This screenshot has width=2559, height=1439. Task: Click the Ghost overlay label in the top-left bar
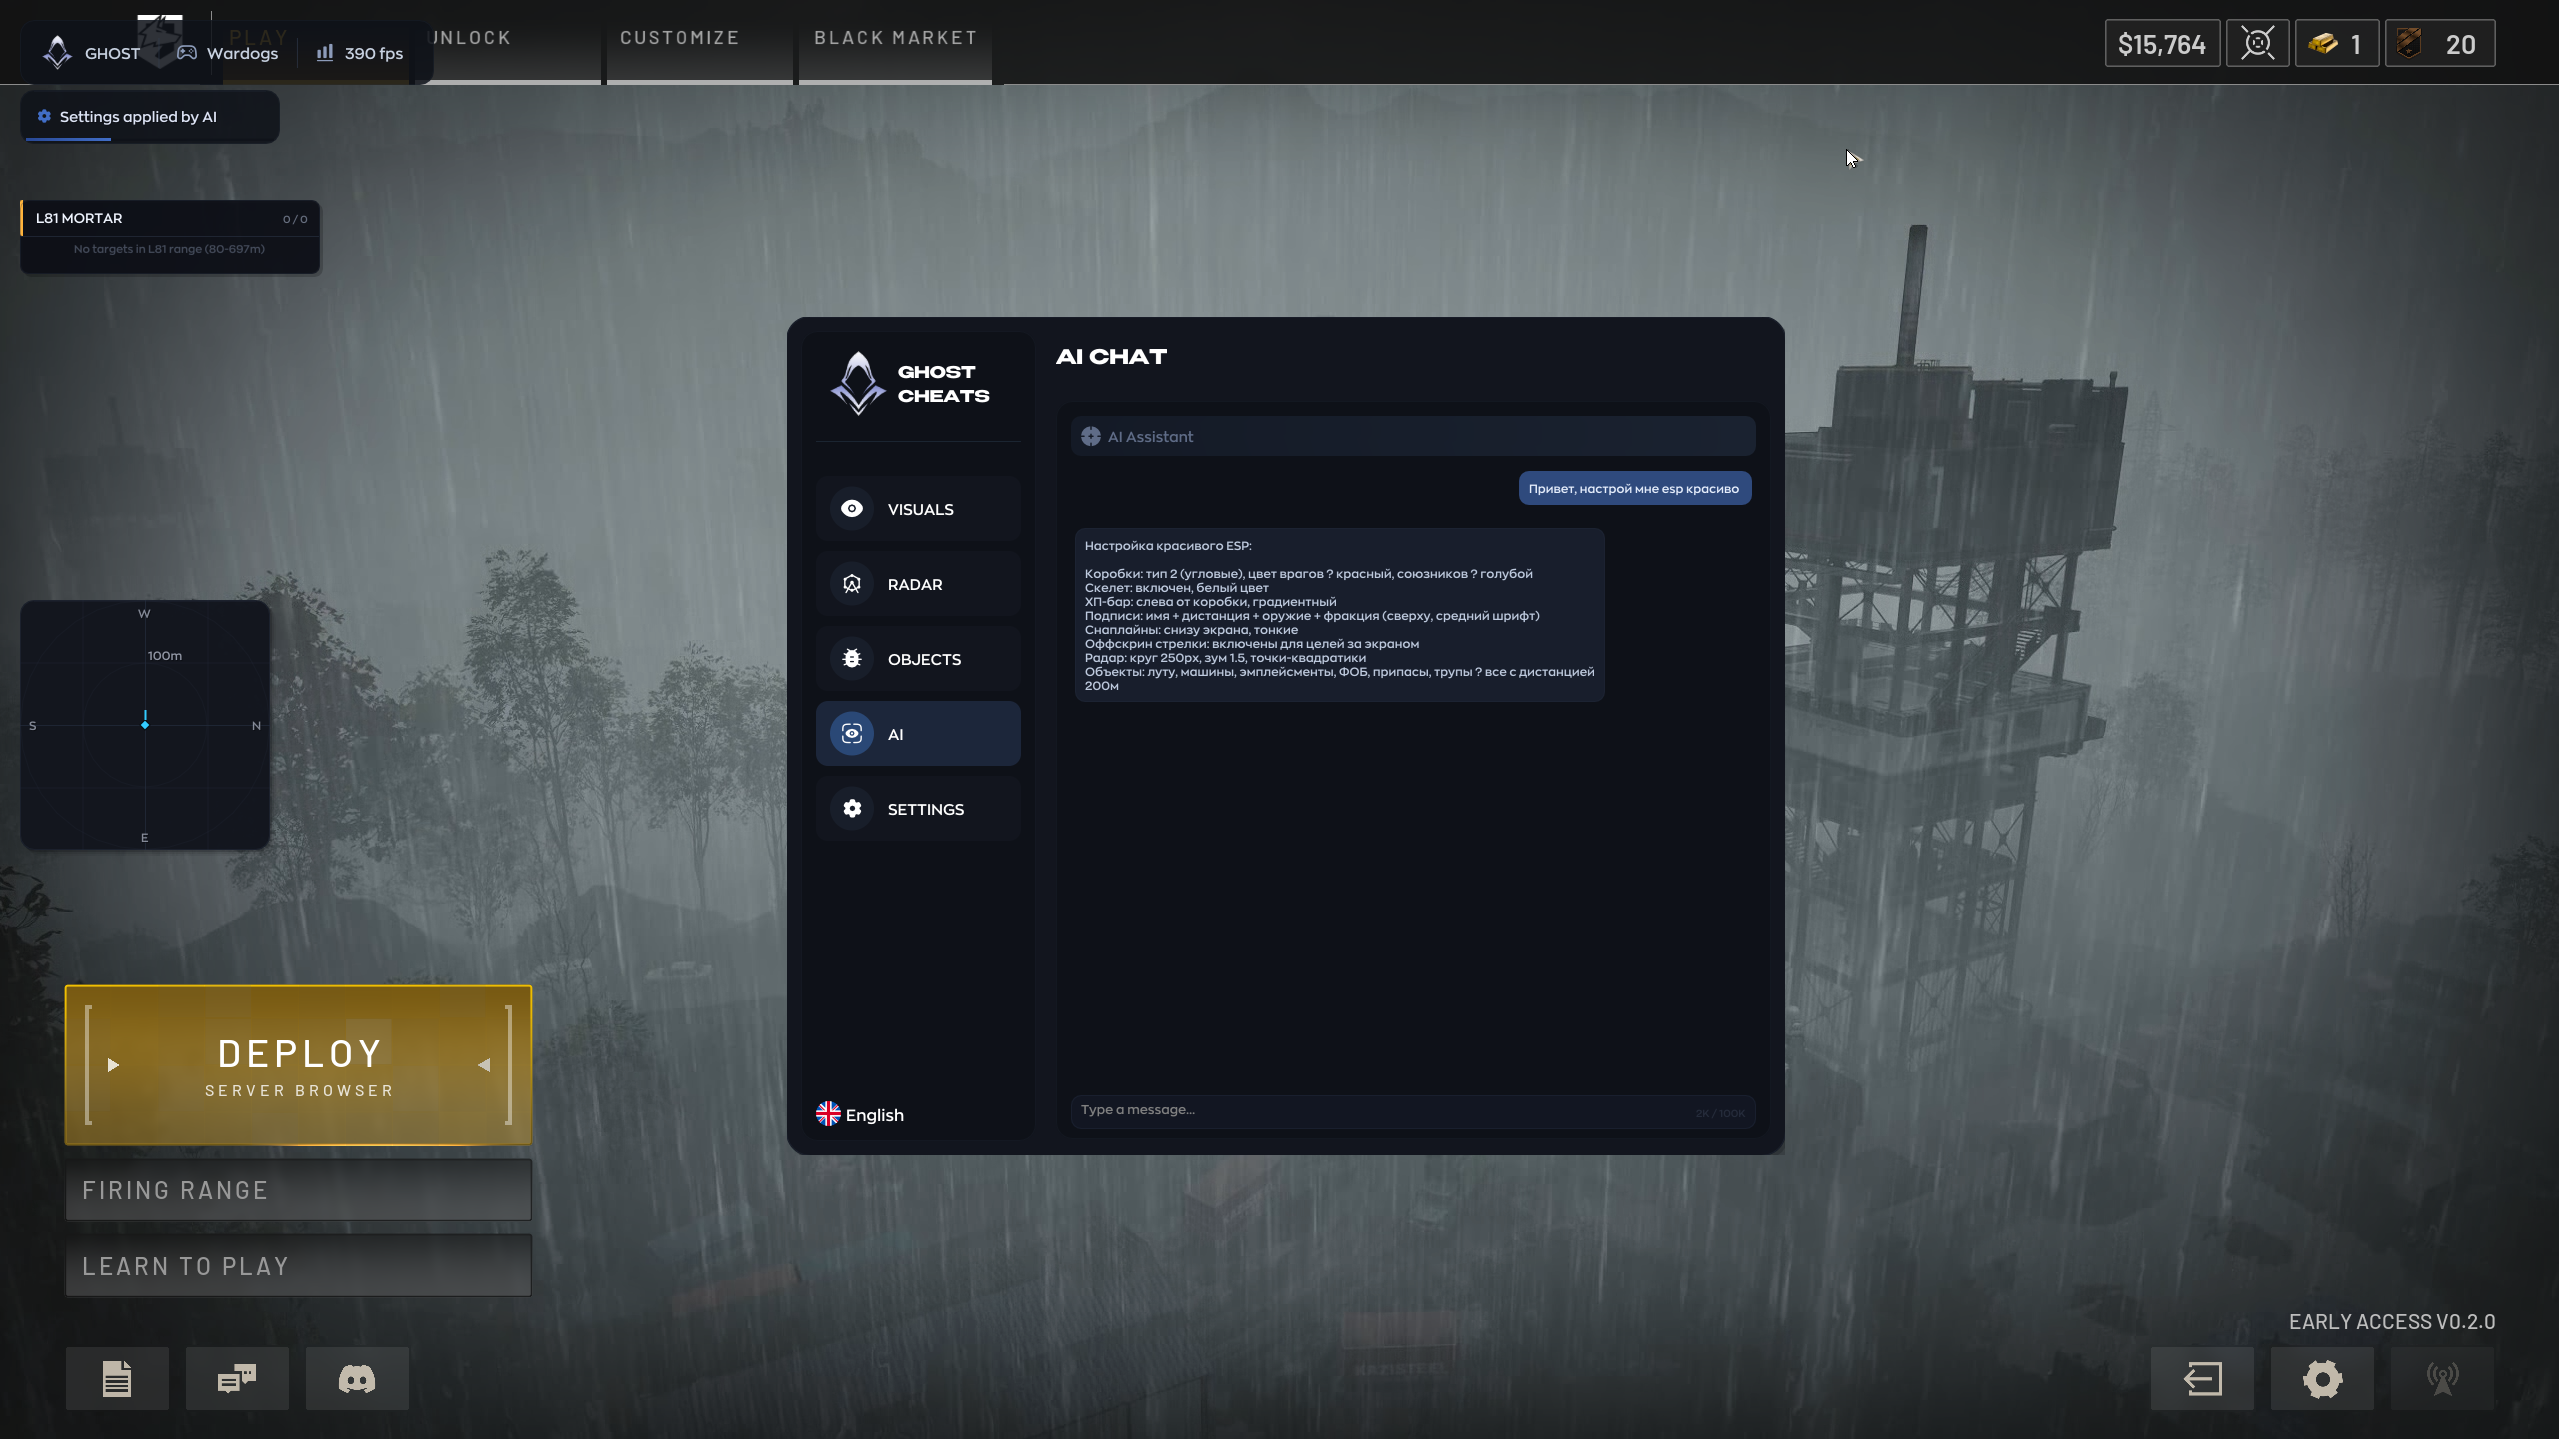[x=92, y=53]
